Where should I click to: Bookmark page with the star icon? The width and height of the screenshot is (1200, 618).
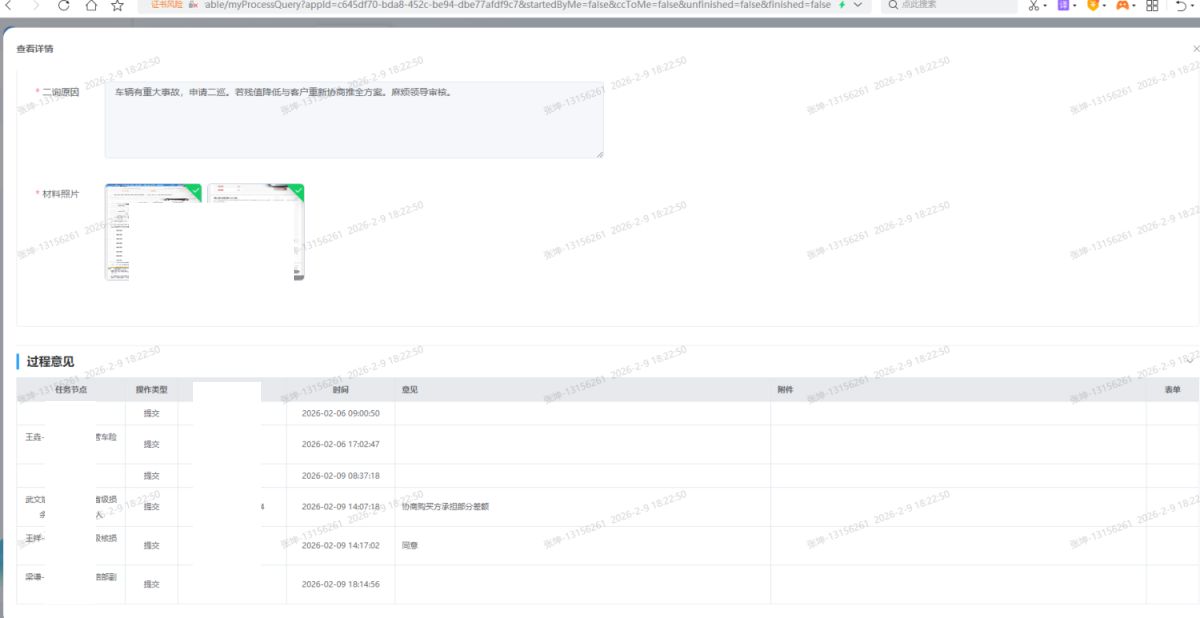click(x=117, y=5)
